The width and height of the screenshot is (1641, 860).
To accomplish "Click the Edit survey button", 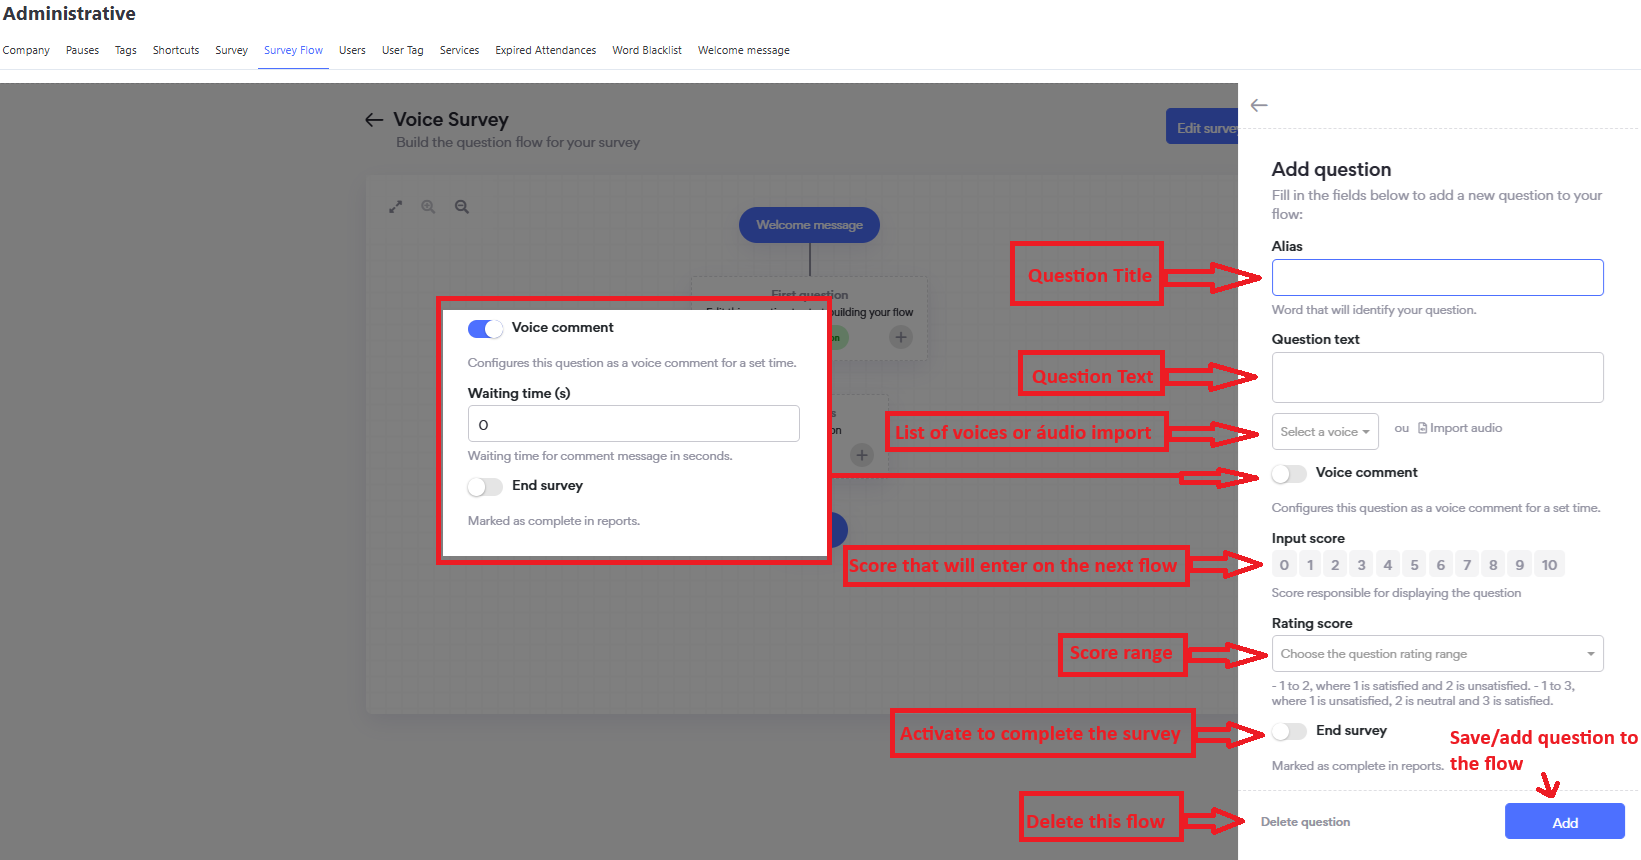I will click(1203, 127).
